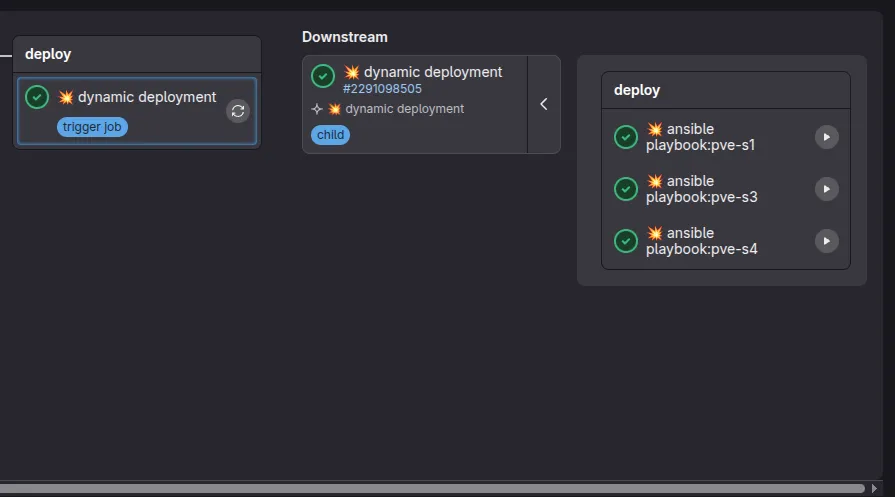Open the ansible playbook:pve-s1 job
The height and width of the screenshot is (497, 895).
click(700, 137)
